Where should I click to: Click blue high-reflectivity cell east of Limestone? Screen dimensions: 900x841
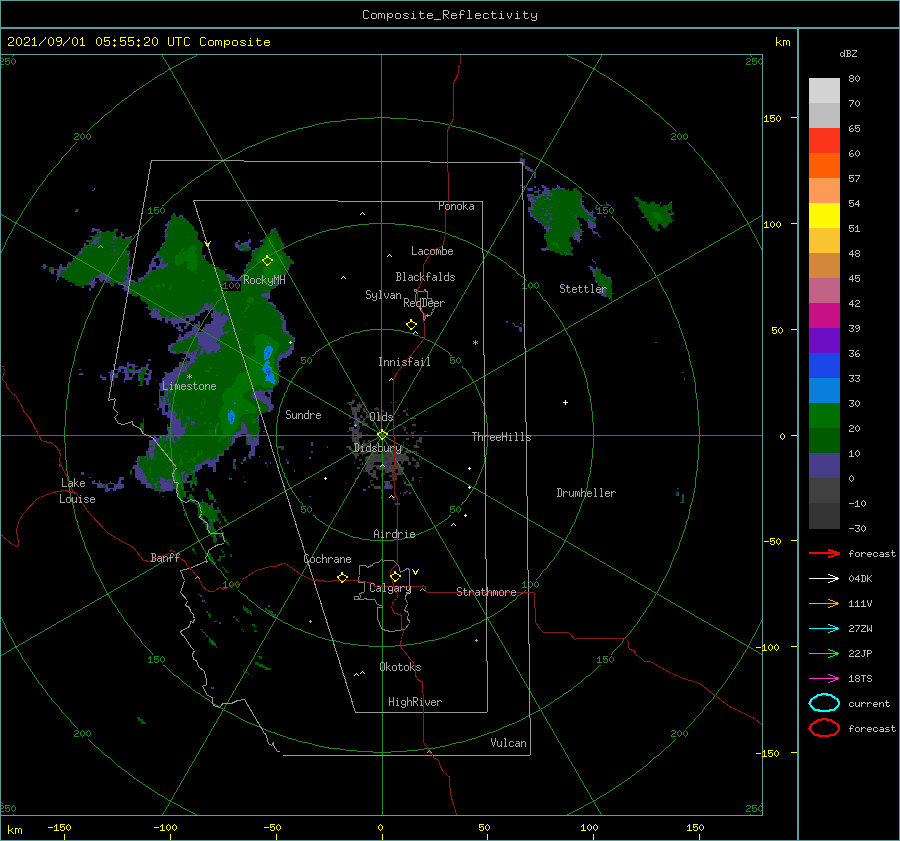click(x=268, y=364)
